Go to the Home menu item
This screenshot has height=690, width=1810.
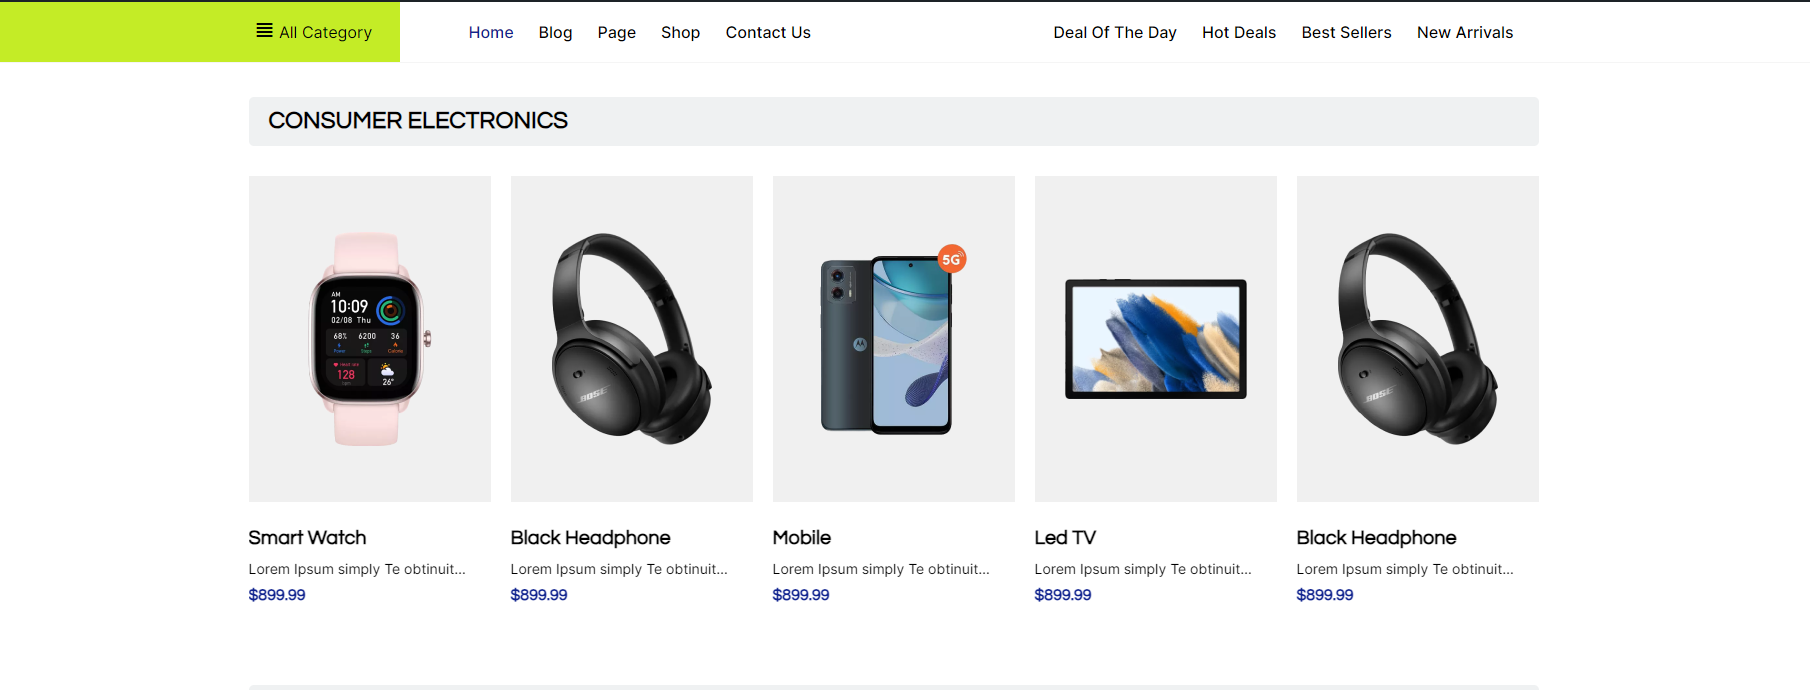pyautogui.click(x=490, y=33)
